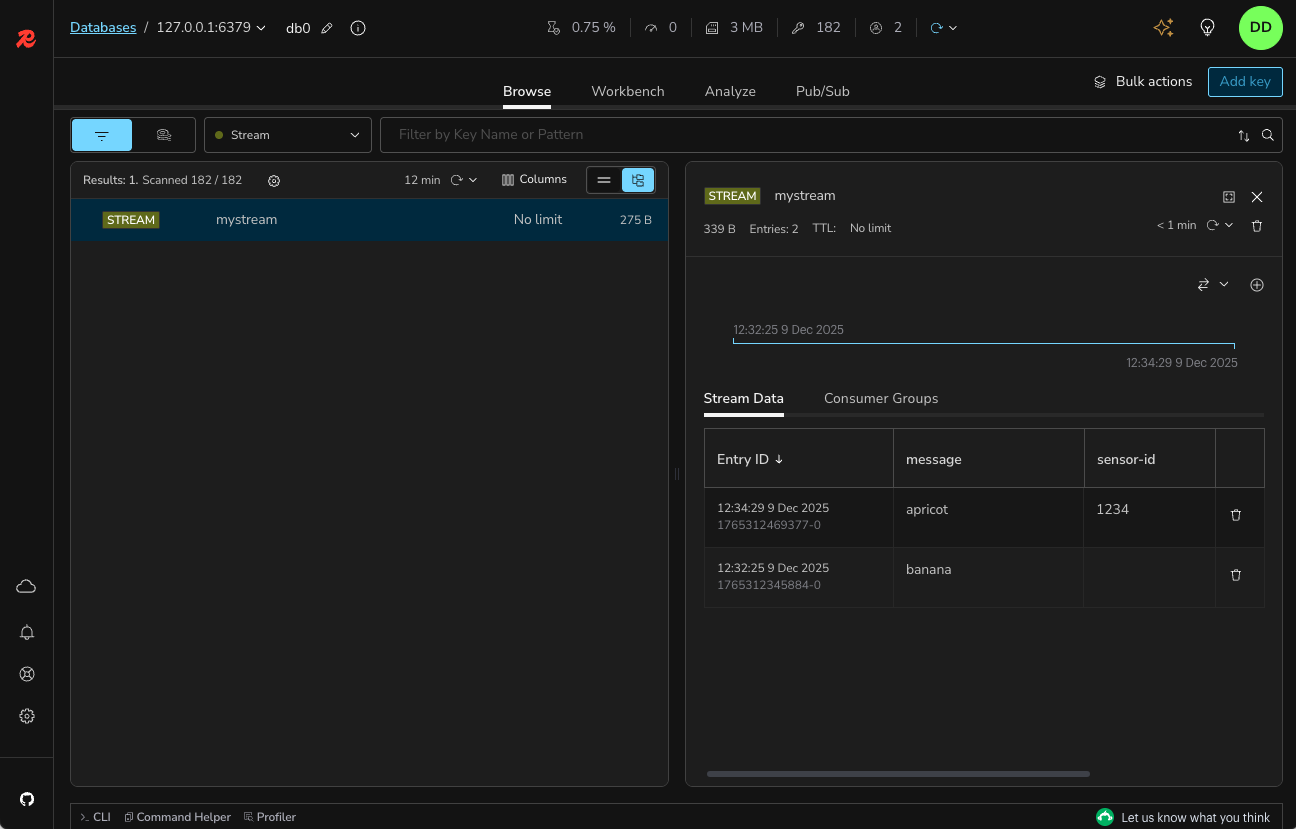Delete the apricot stream entry
The width and height of the screenshot is (1296, 829).
[1235, 515]
